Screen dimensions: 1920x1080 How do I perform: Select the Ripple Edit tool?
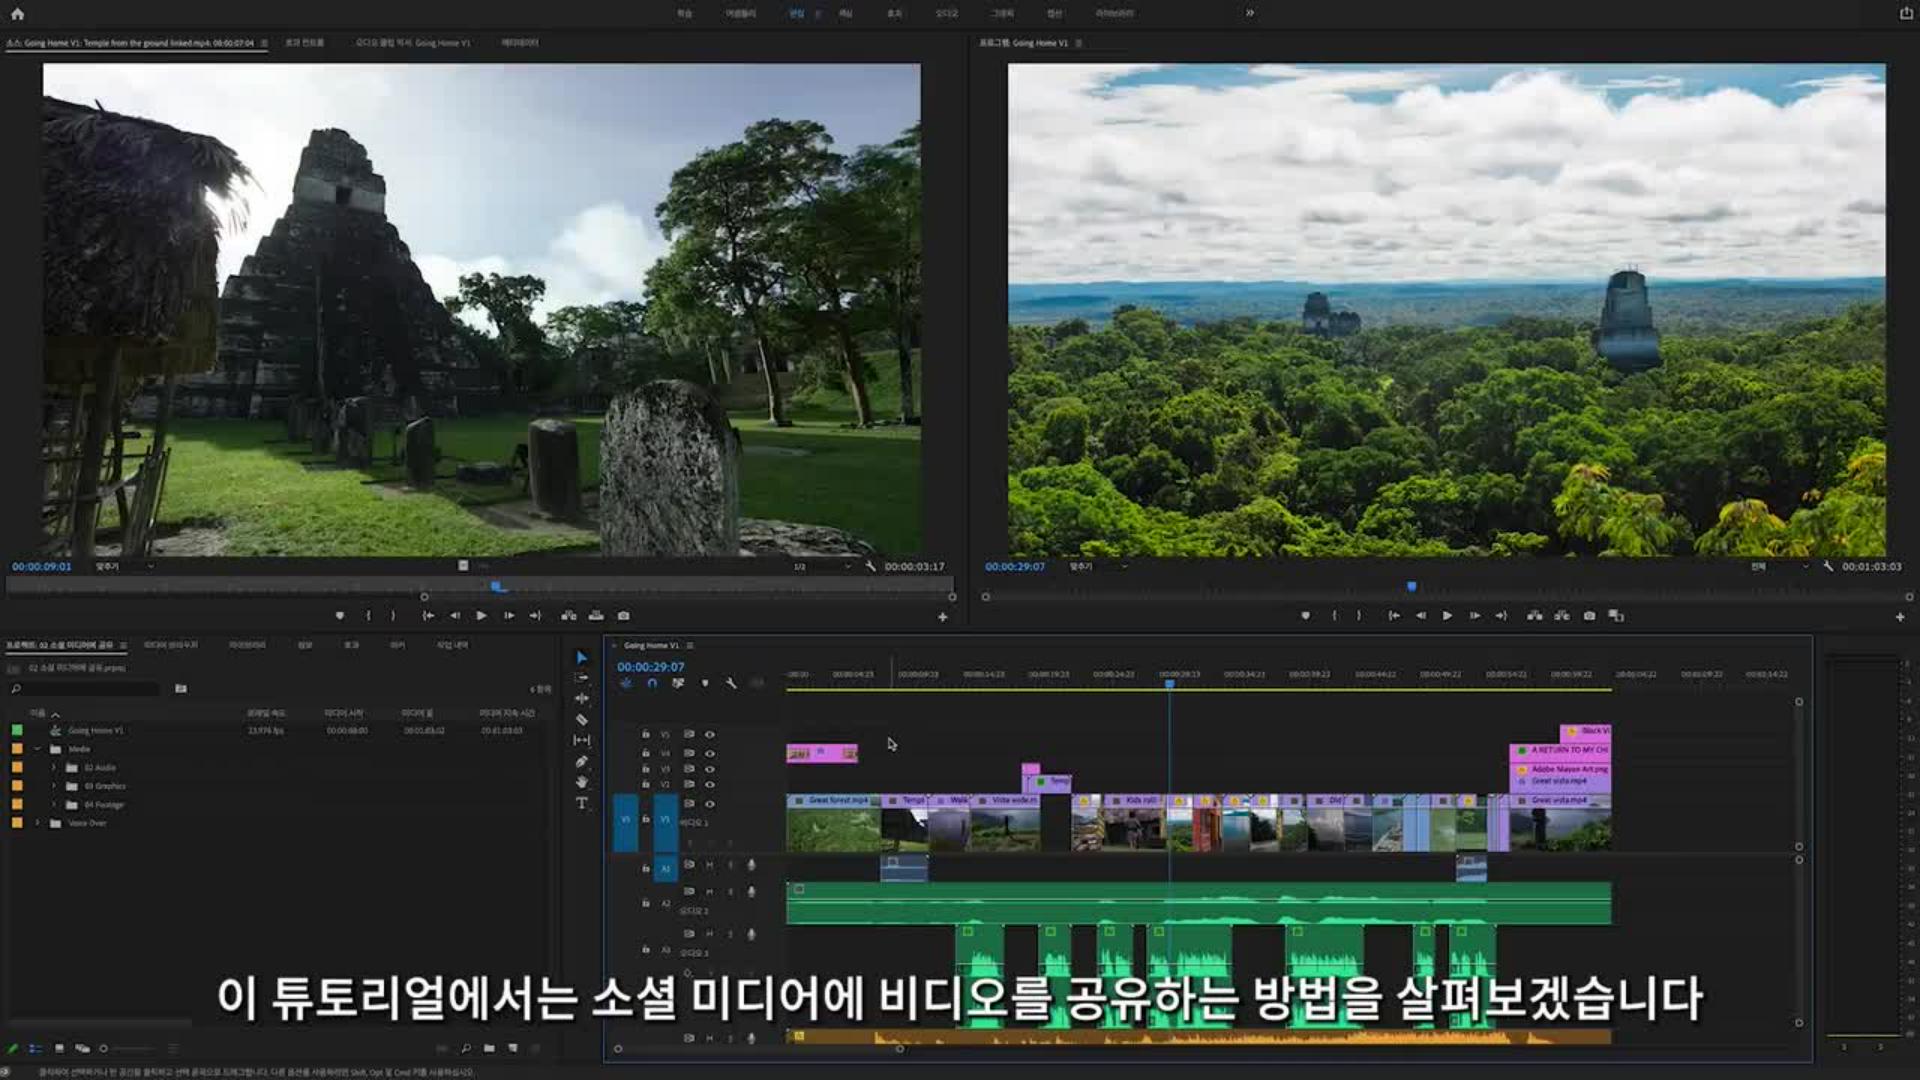tap(581, 699)
